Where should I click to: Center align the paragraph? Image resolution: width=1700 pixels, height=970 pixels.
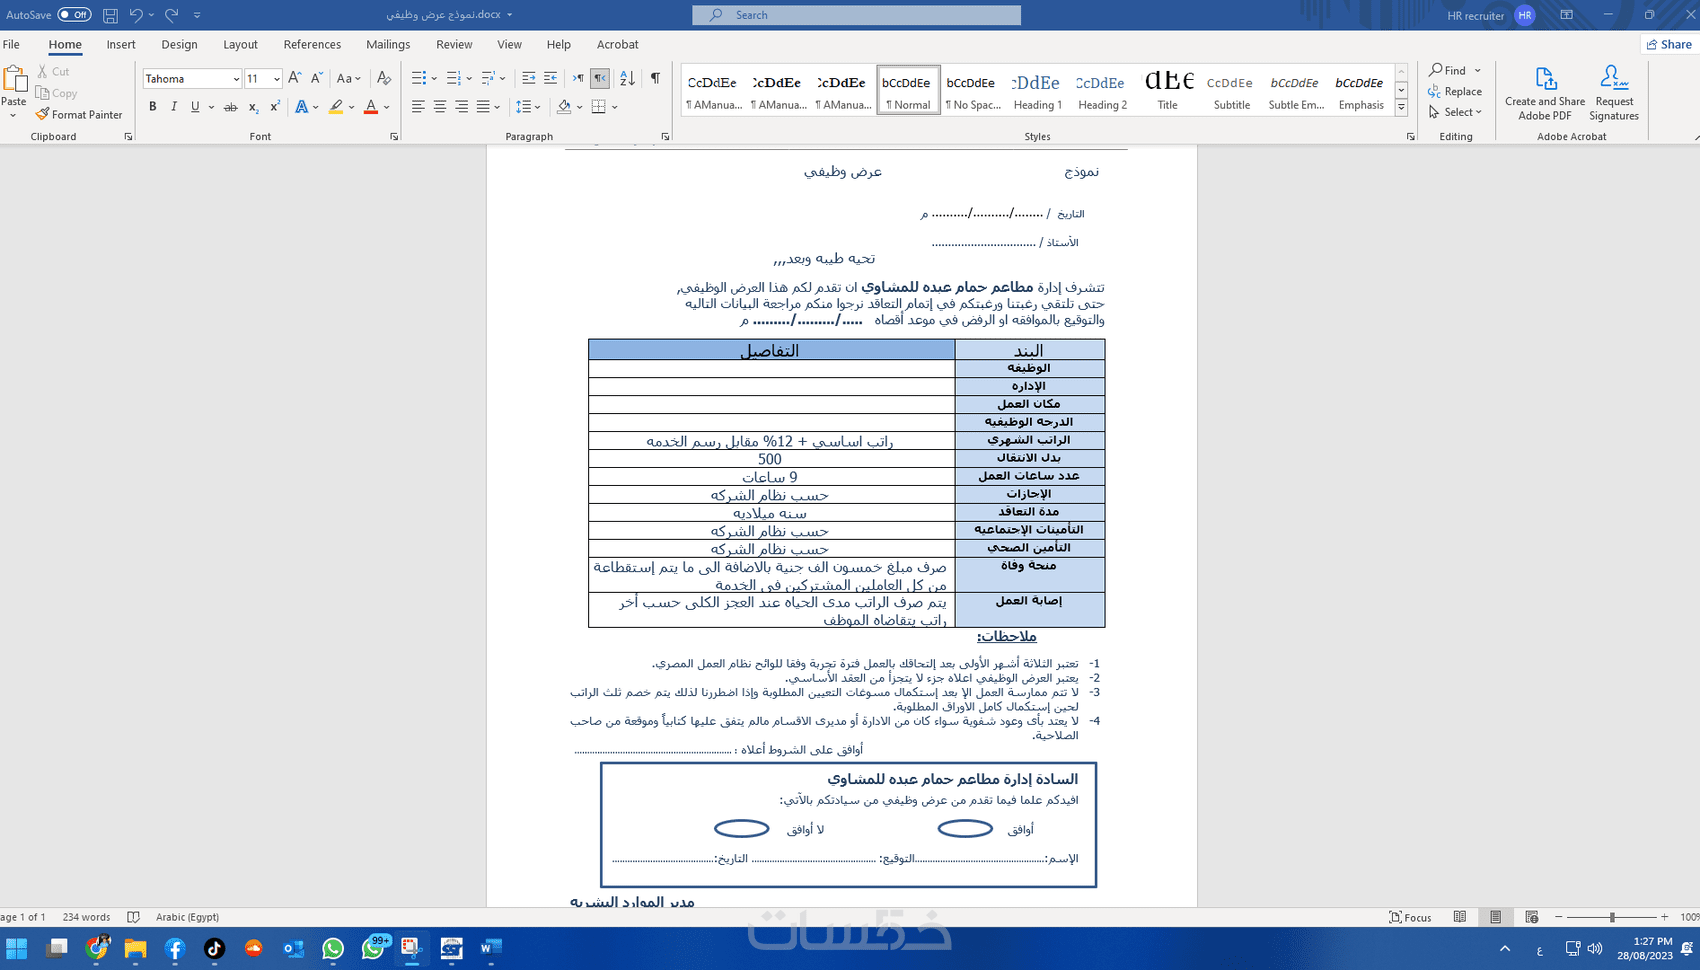coord(440,107)
